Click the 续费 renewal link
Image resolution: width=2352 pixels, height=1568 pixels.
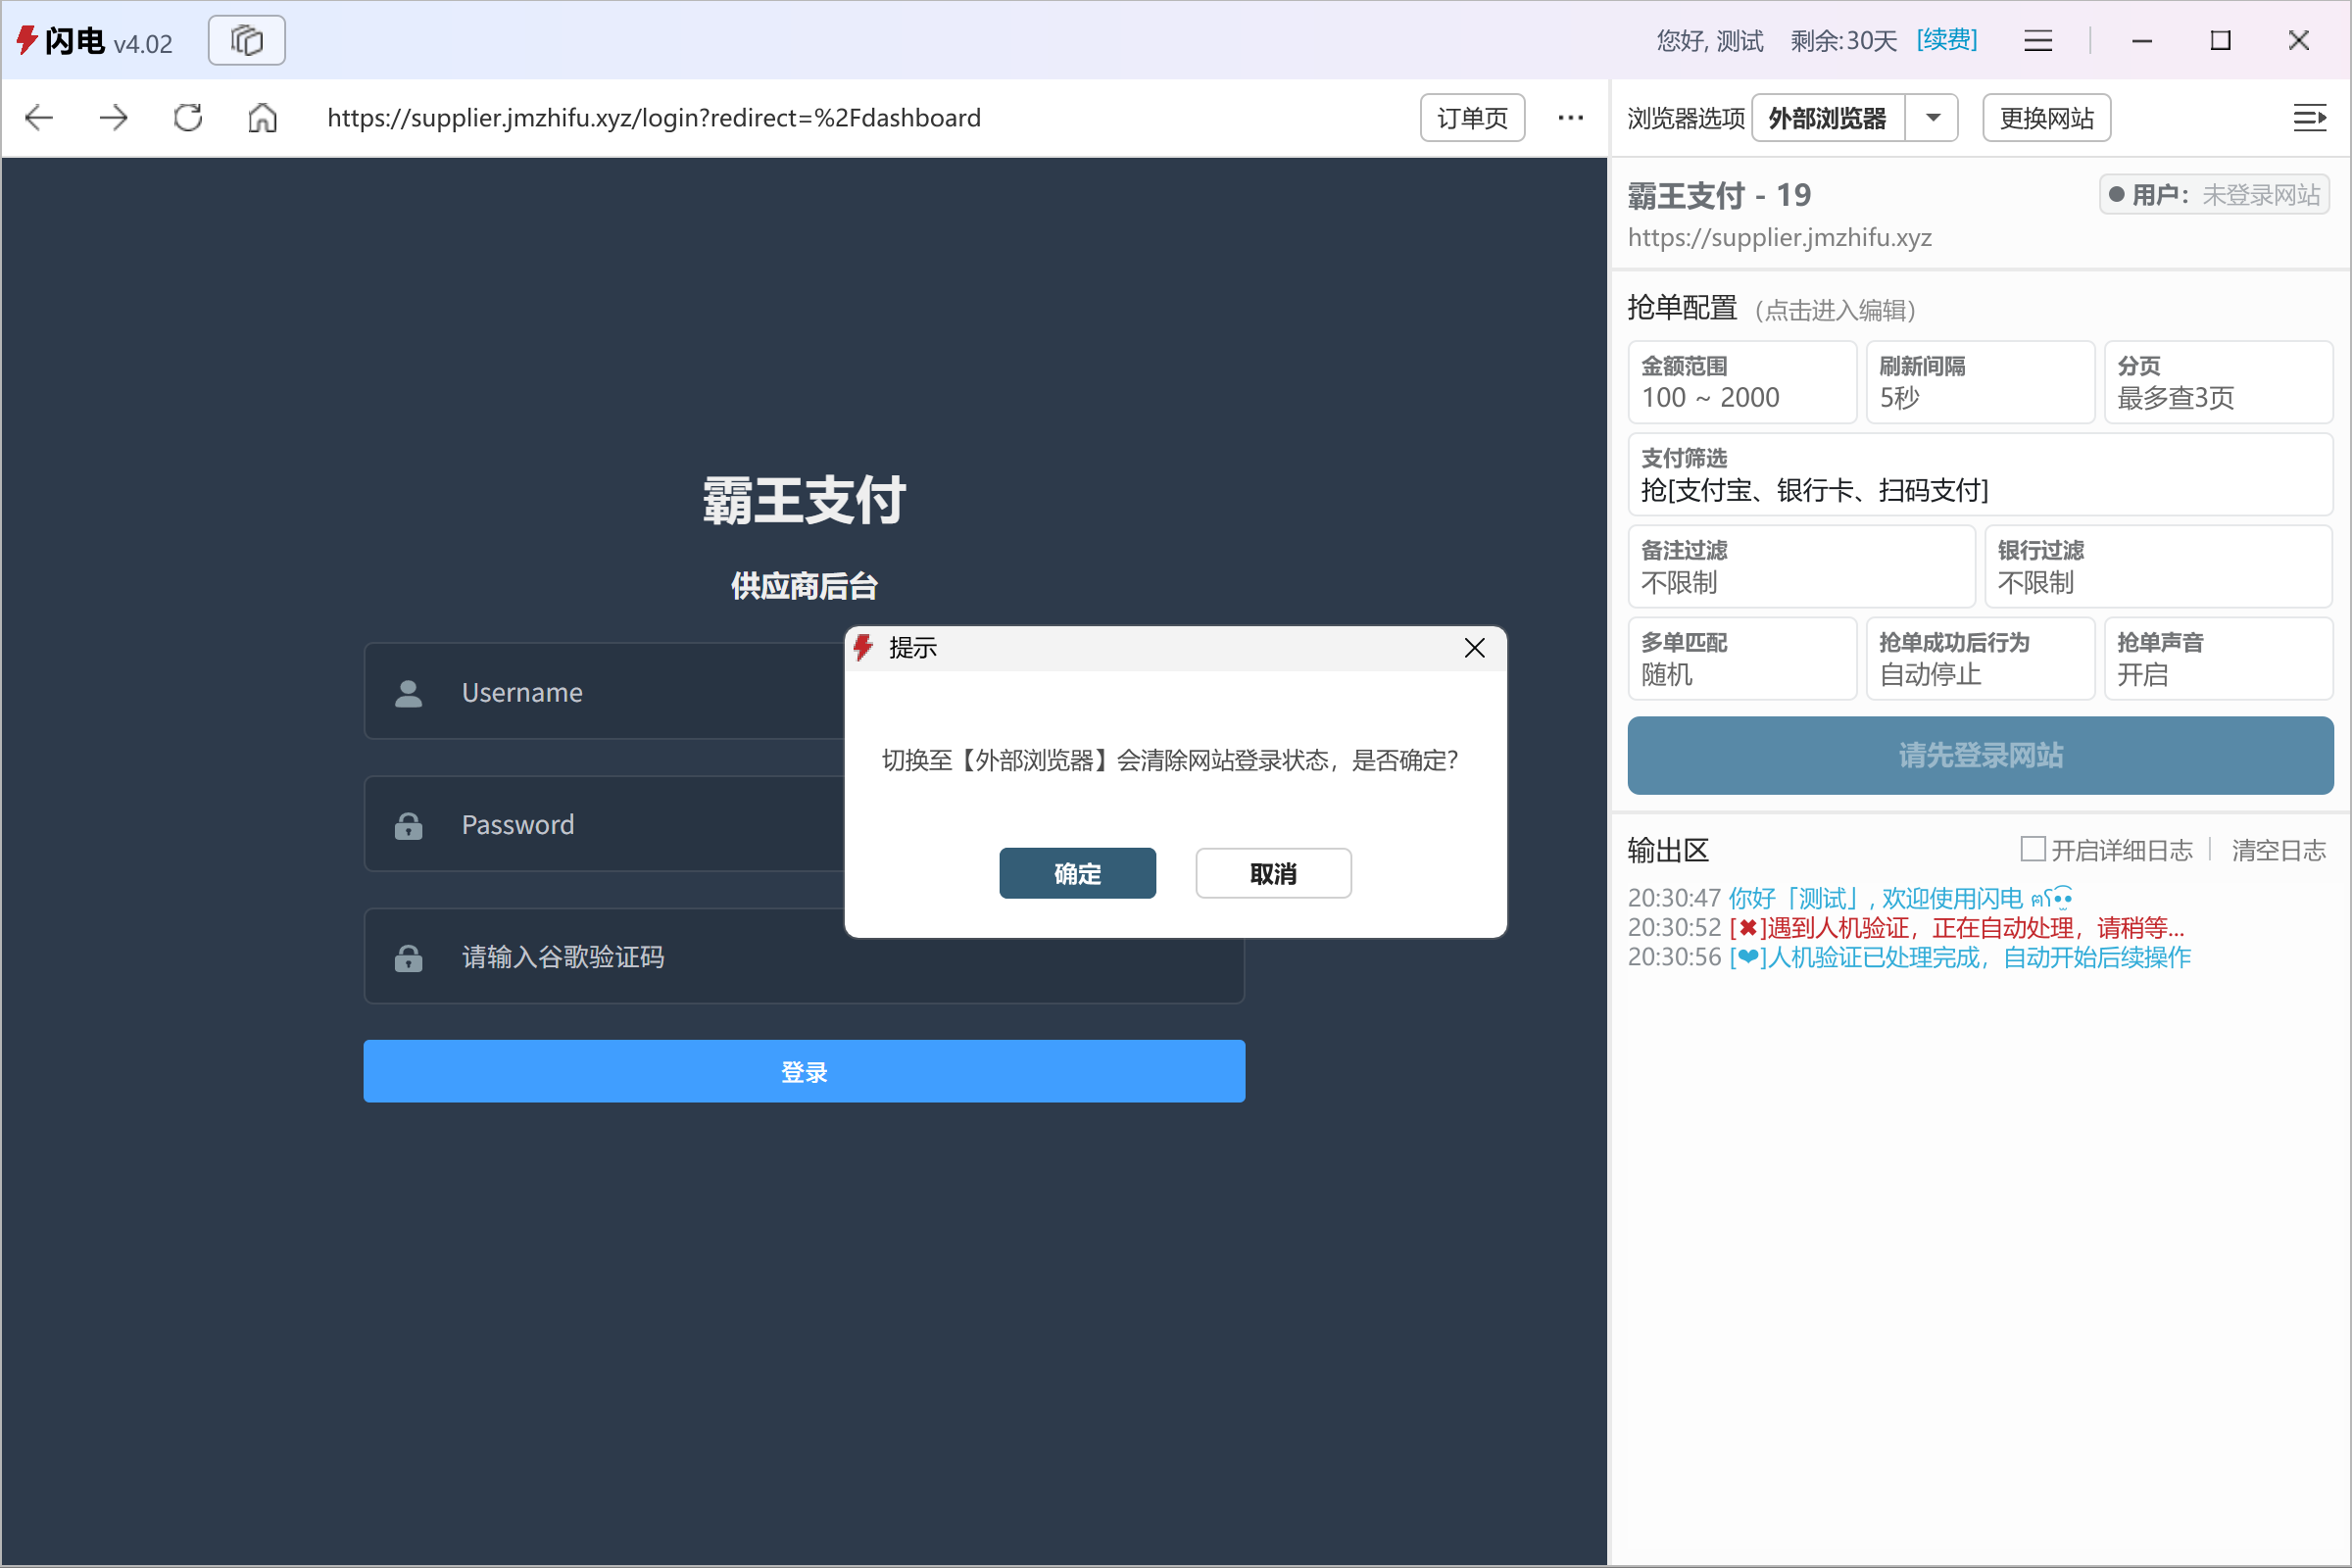(1945, 40)
